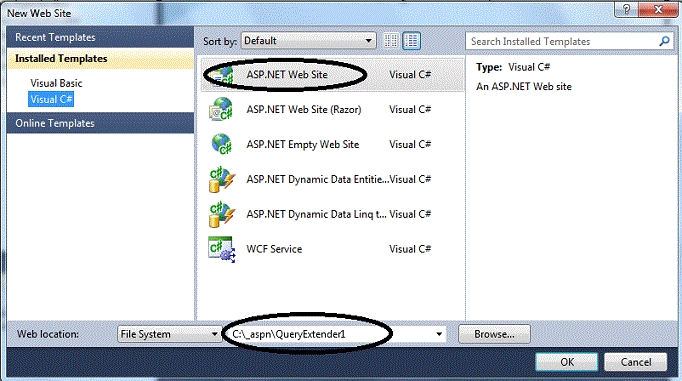Viewport: 682px width, 381px height.
Task: Select Visual C# in the templates tree
Action: tap(51, 99)
